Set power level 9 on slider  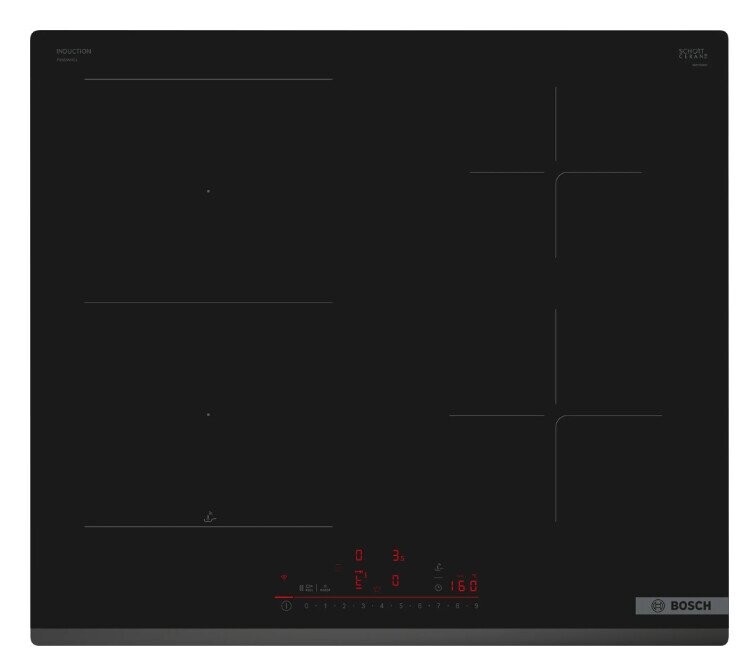(476, 606)
